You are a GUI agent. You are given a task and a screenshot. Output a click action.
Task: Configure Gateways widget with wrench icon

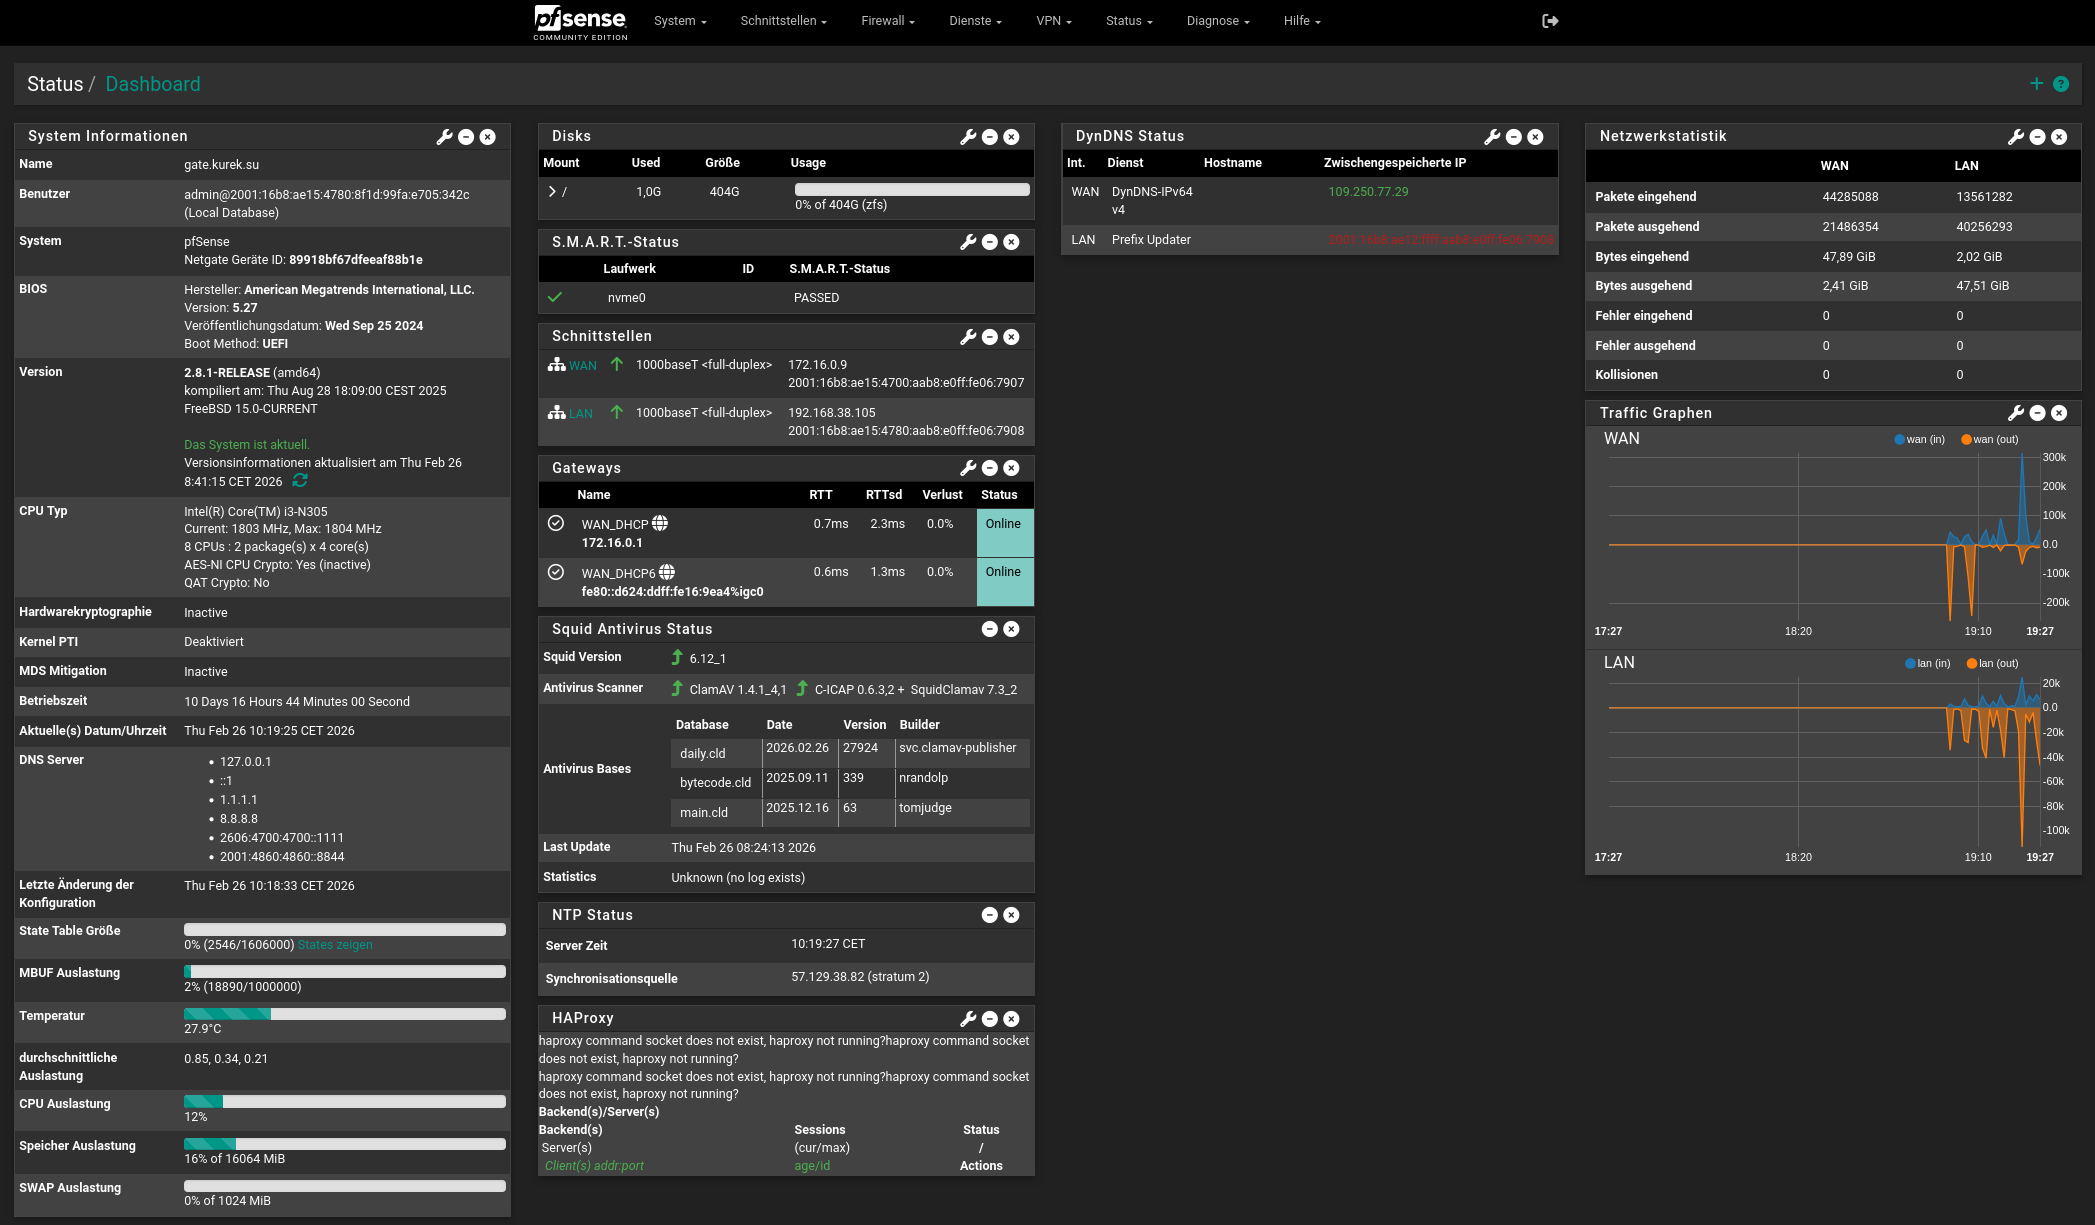click(967, 468)
